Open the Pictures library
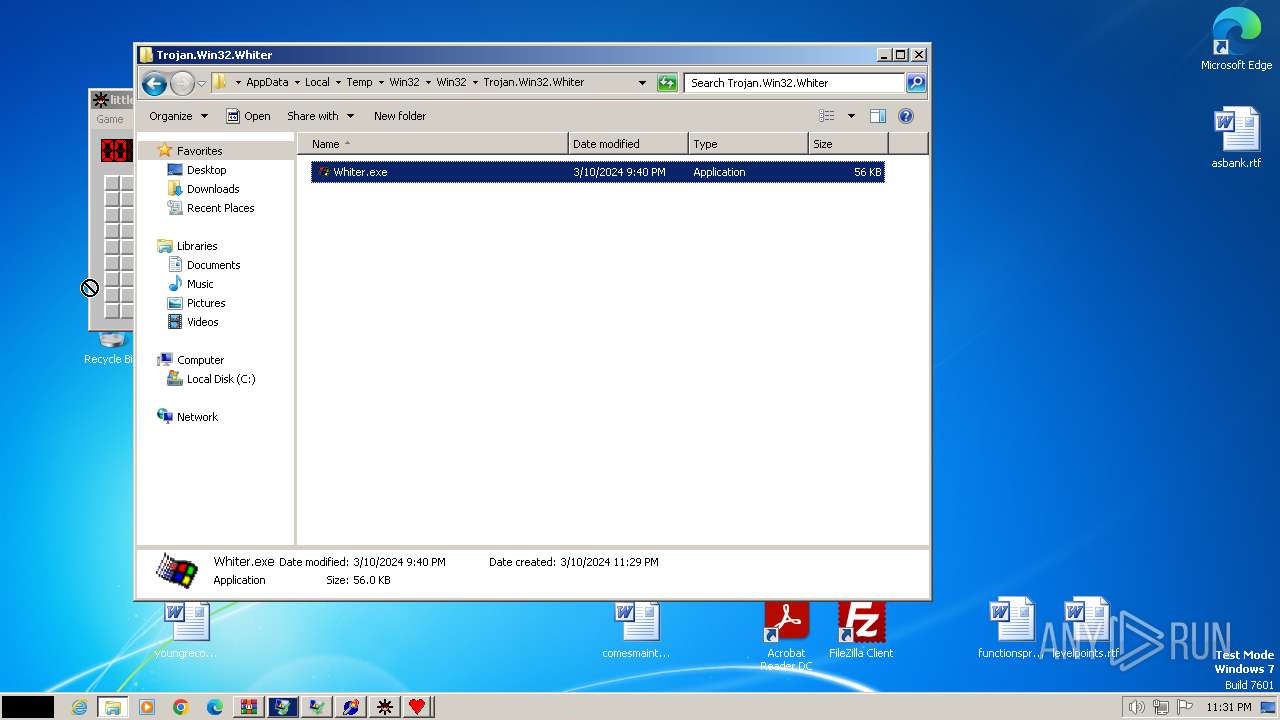 tap(206, 303)
